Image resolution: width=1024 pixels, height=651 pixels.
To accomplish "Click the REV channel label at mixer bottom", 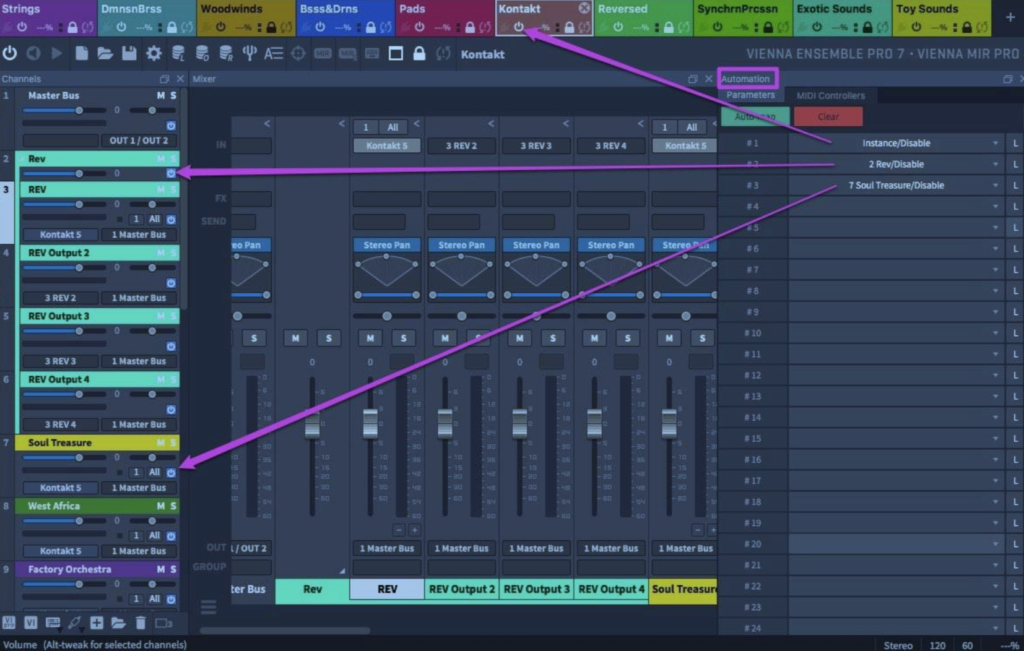I will click(387, 589).
